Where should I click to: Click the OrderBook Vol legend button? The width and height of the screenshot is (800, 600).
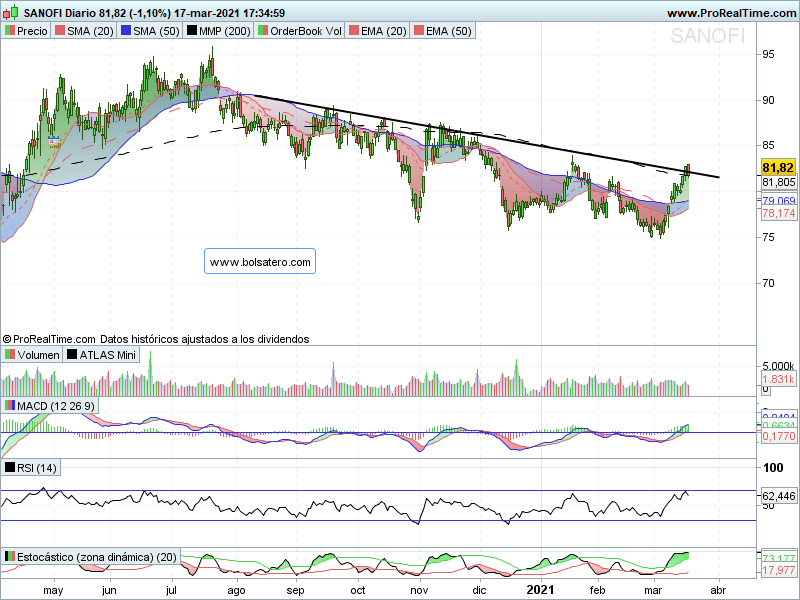299,31
